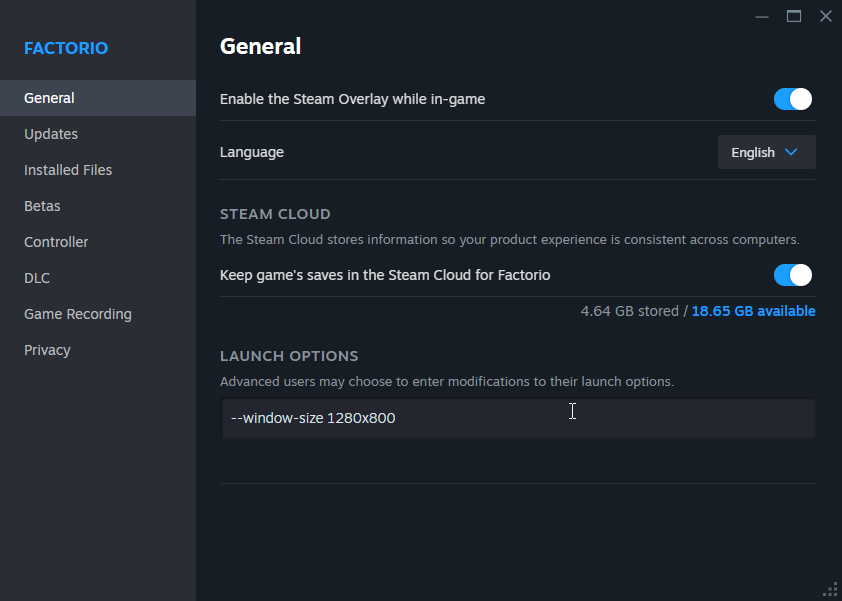
Task: Open the Controller settings section
Action: [56, 242]
